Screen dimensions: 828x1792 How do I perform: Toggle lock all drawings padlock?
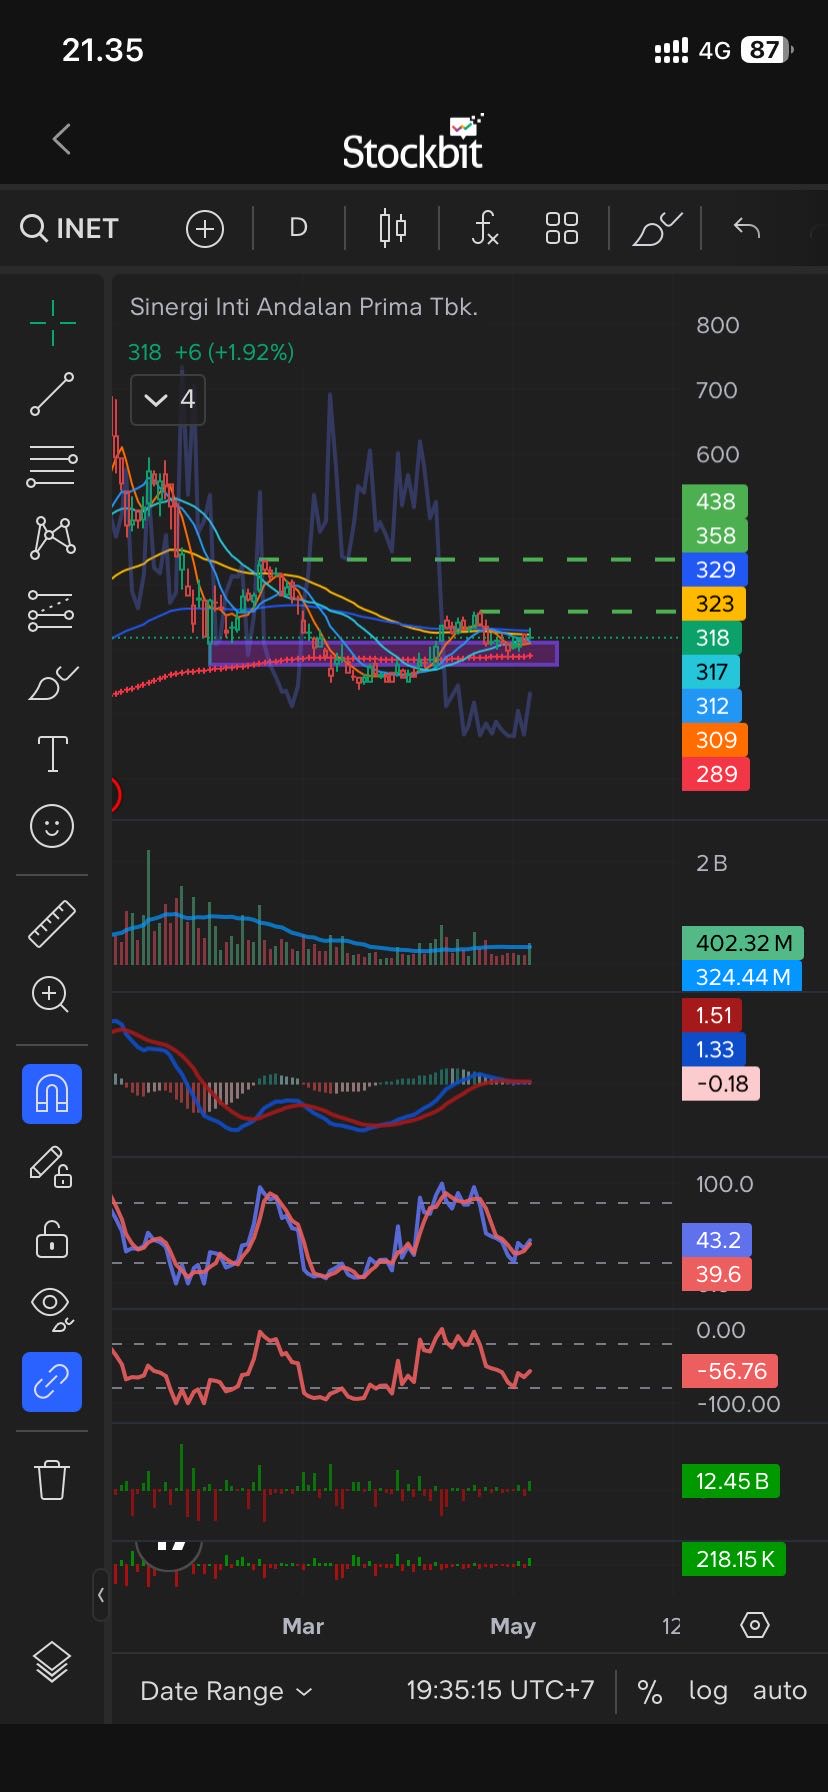click(52, 1238)
